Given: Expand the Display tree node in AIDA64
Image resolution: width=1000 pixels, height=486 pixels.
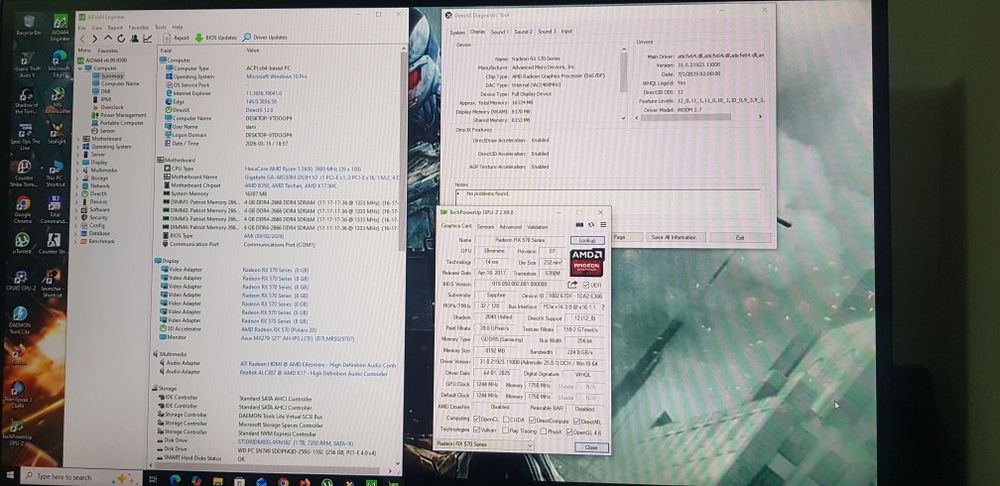Looking at the screenshot, I should coord(80,162).
